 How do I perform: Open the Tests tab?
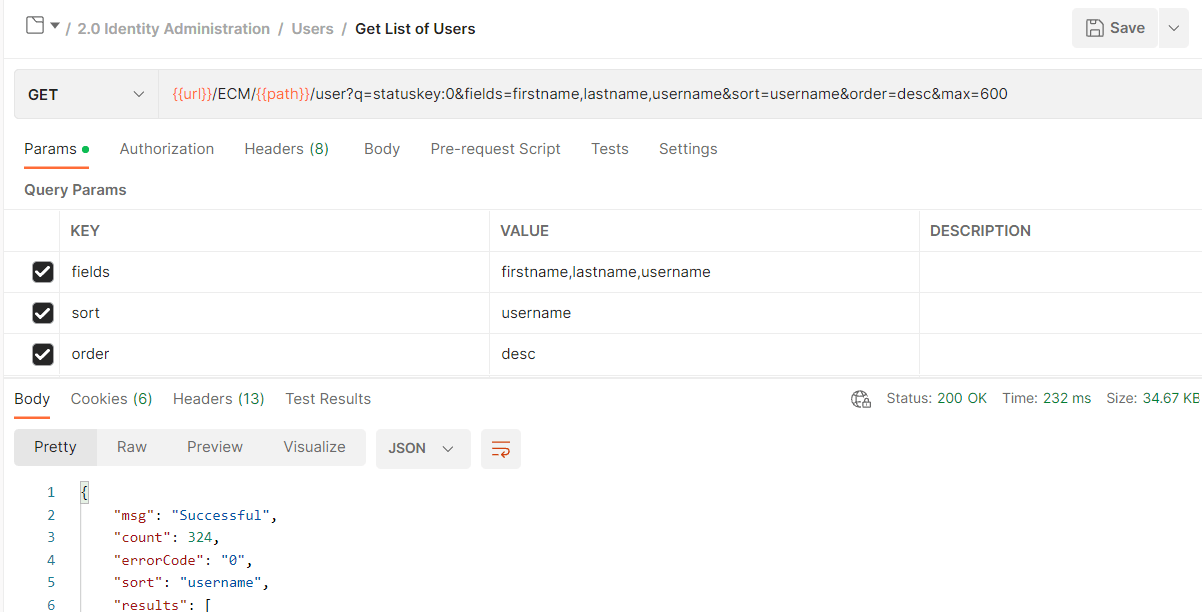610,148
